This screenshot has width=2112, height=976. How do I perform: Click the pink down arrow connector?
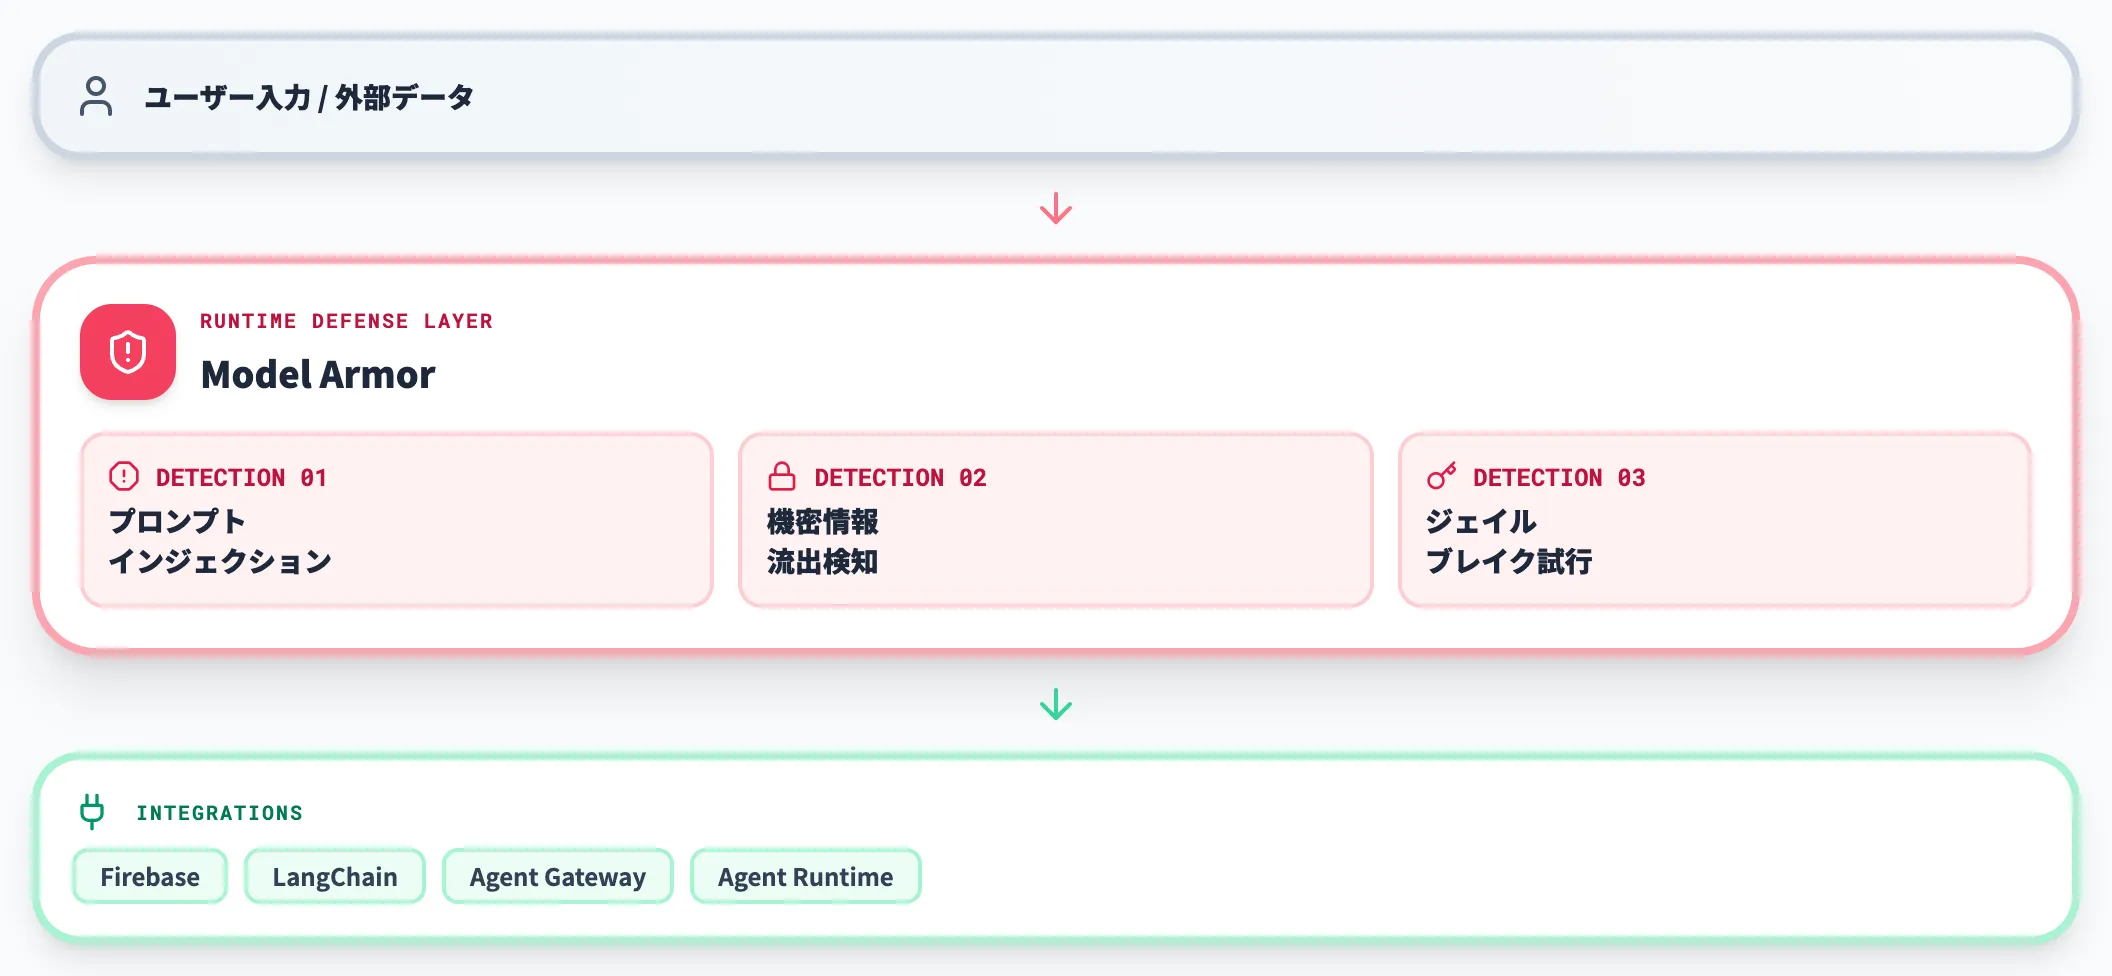point(1056,208)
